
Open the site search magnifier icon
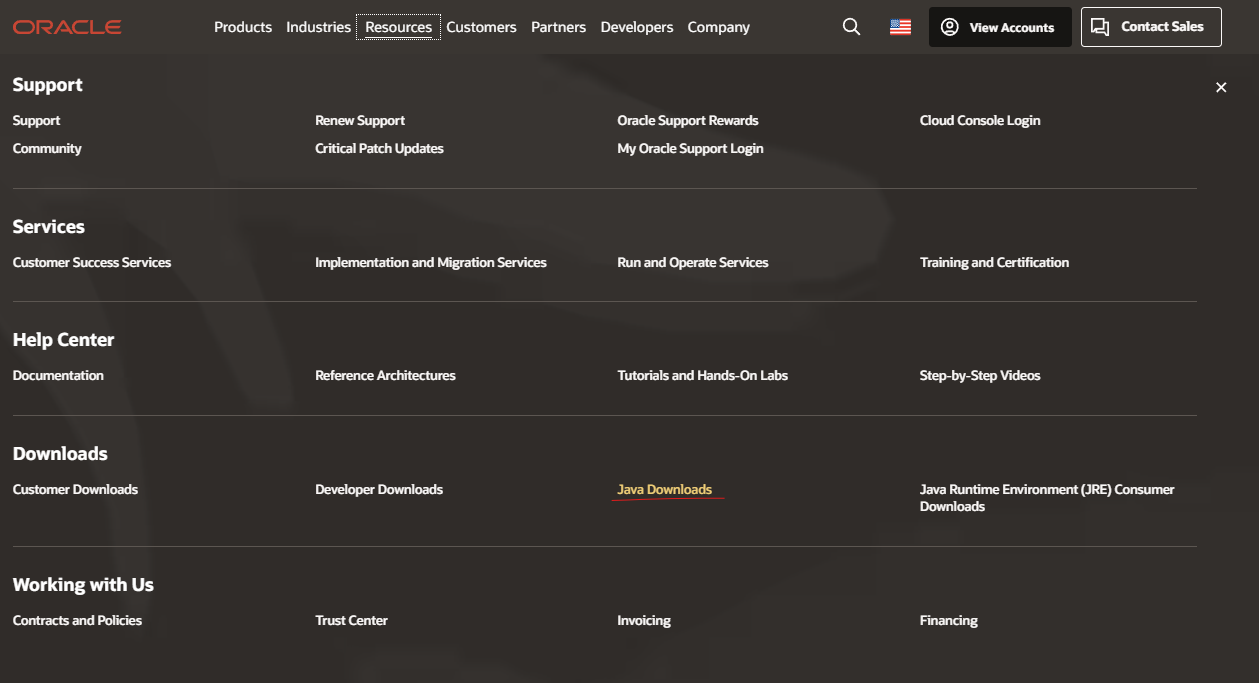coord(851,27)
